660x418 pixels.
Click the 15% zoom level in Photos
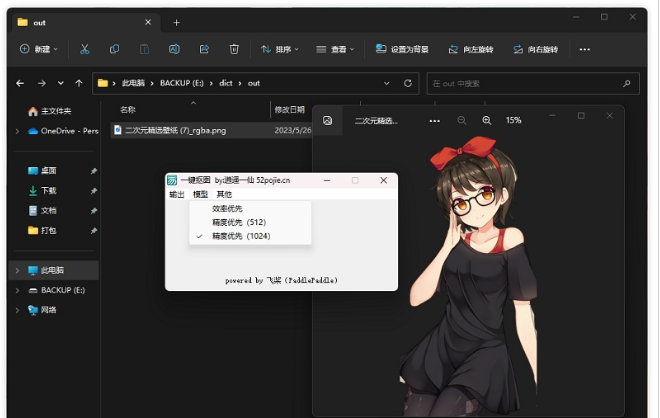point(514,120)
